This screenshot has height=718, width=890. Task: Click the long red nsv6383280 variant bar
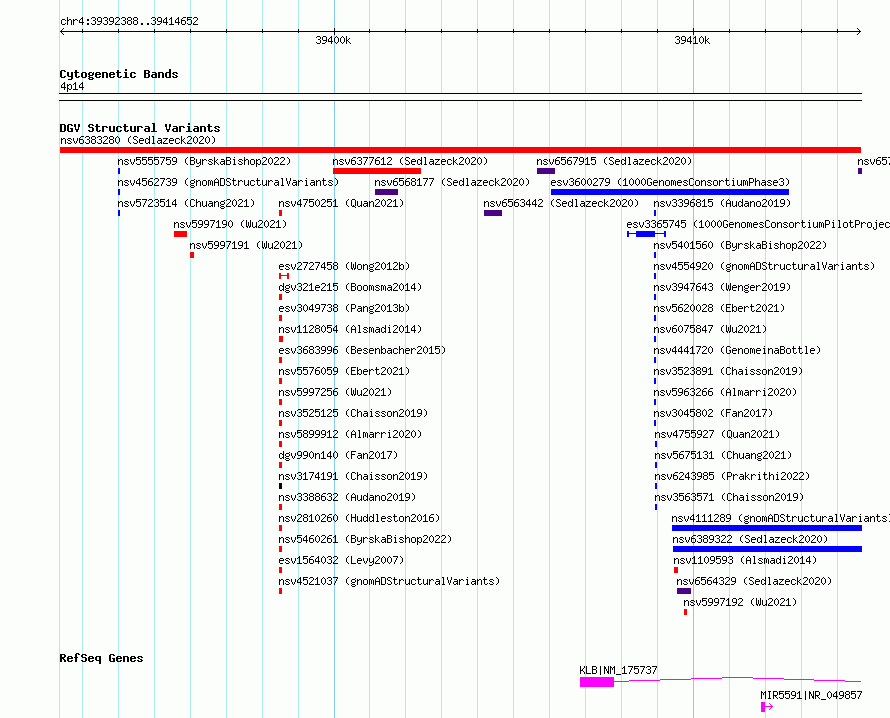pyautogui.click(x=460, y=150)
